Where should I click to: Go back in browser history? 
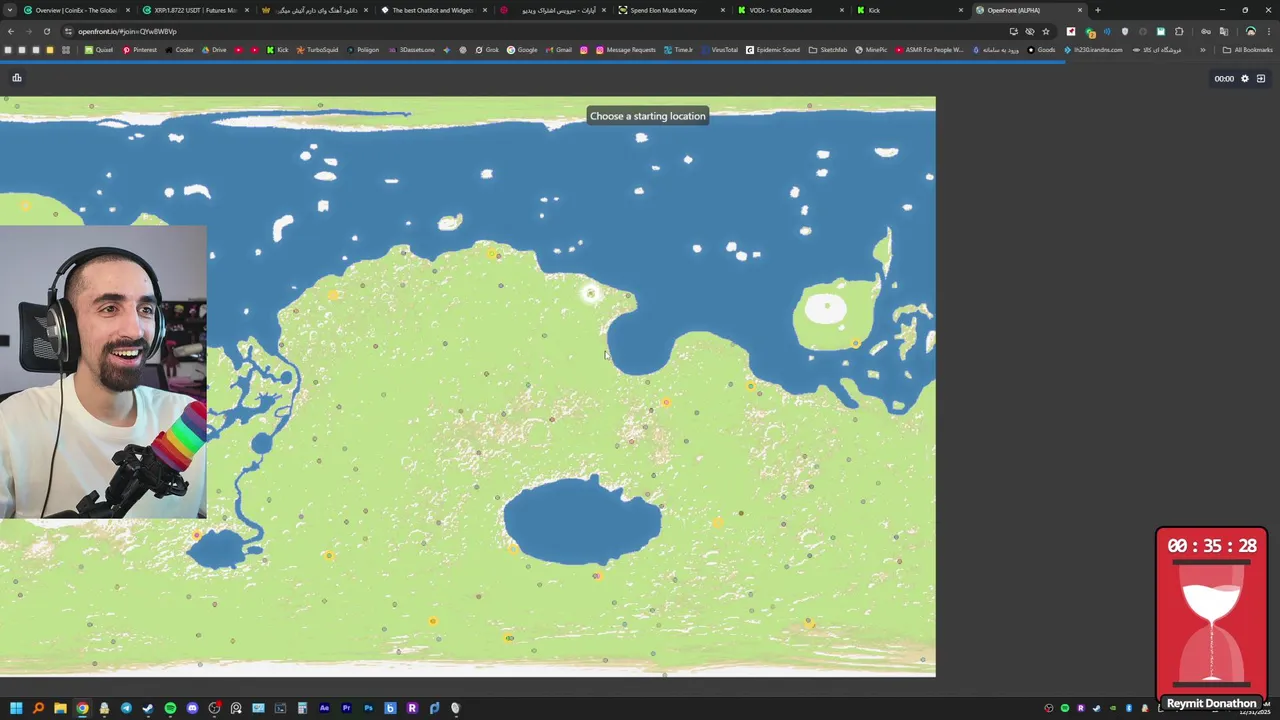tap(11, 31)
